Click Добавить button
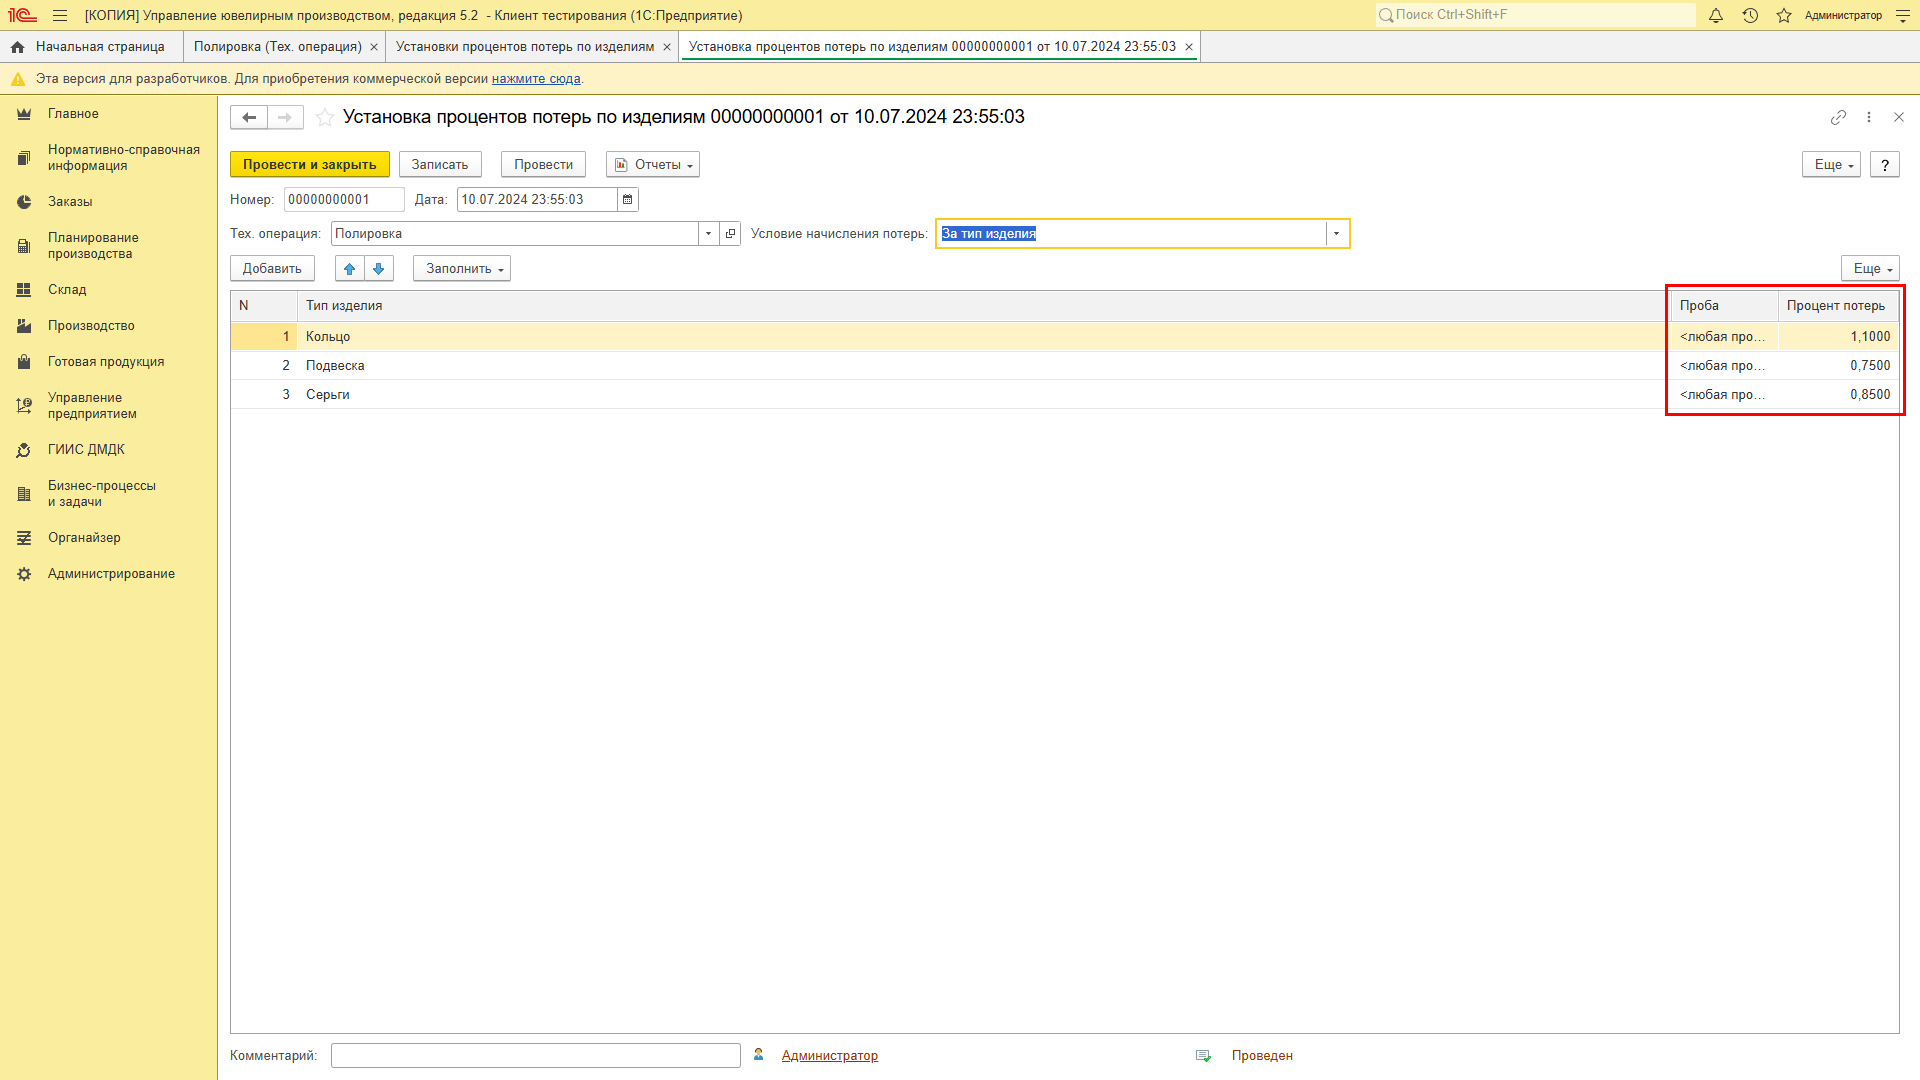This screenshot has height=1080, width=1920. (x=272, y=269)
